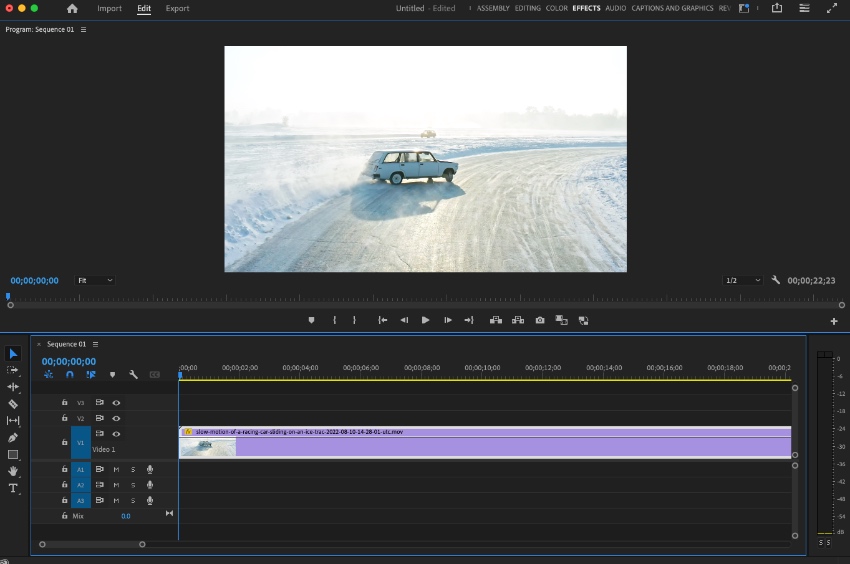The image size is (850, 564).
Task: Open the Fit zoom level dropdown
Action: click(x=95, y=281)
